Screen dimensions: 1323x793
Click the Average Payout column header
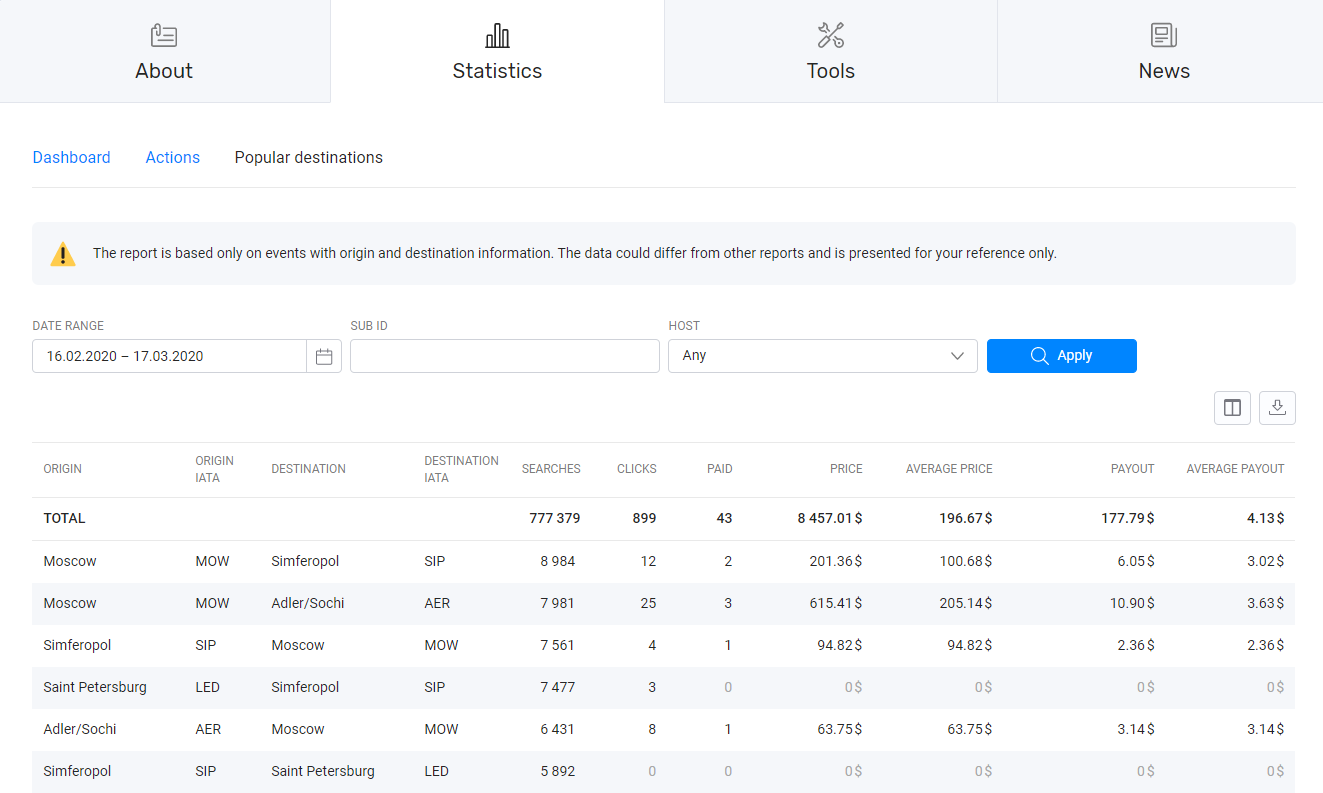(1235, 469)
